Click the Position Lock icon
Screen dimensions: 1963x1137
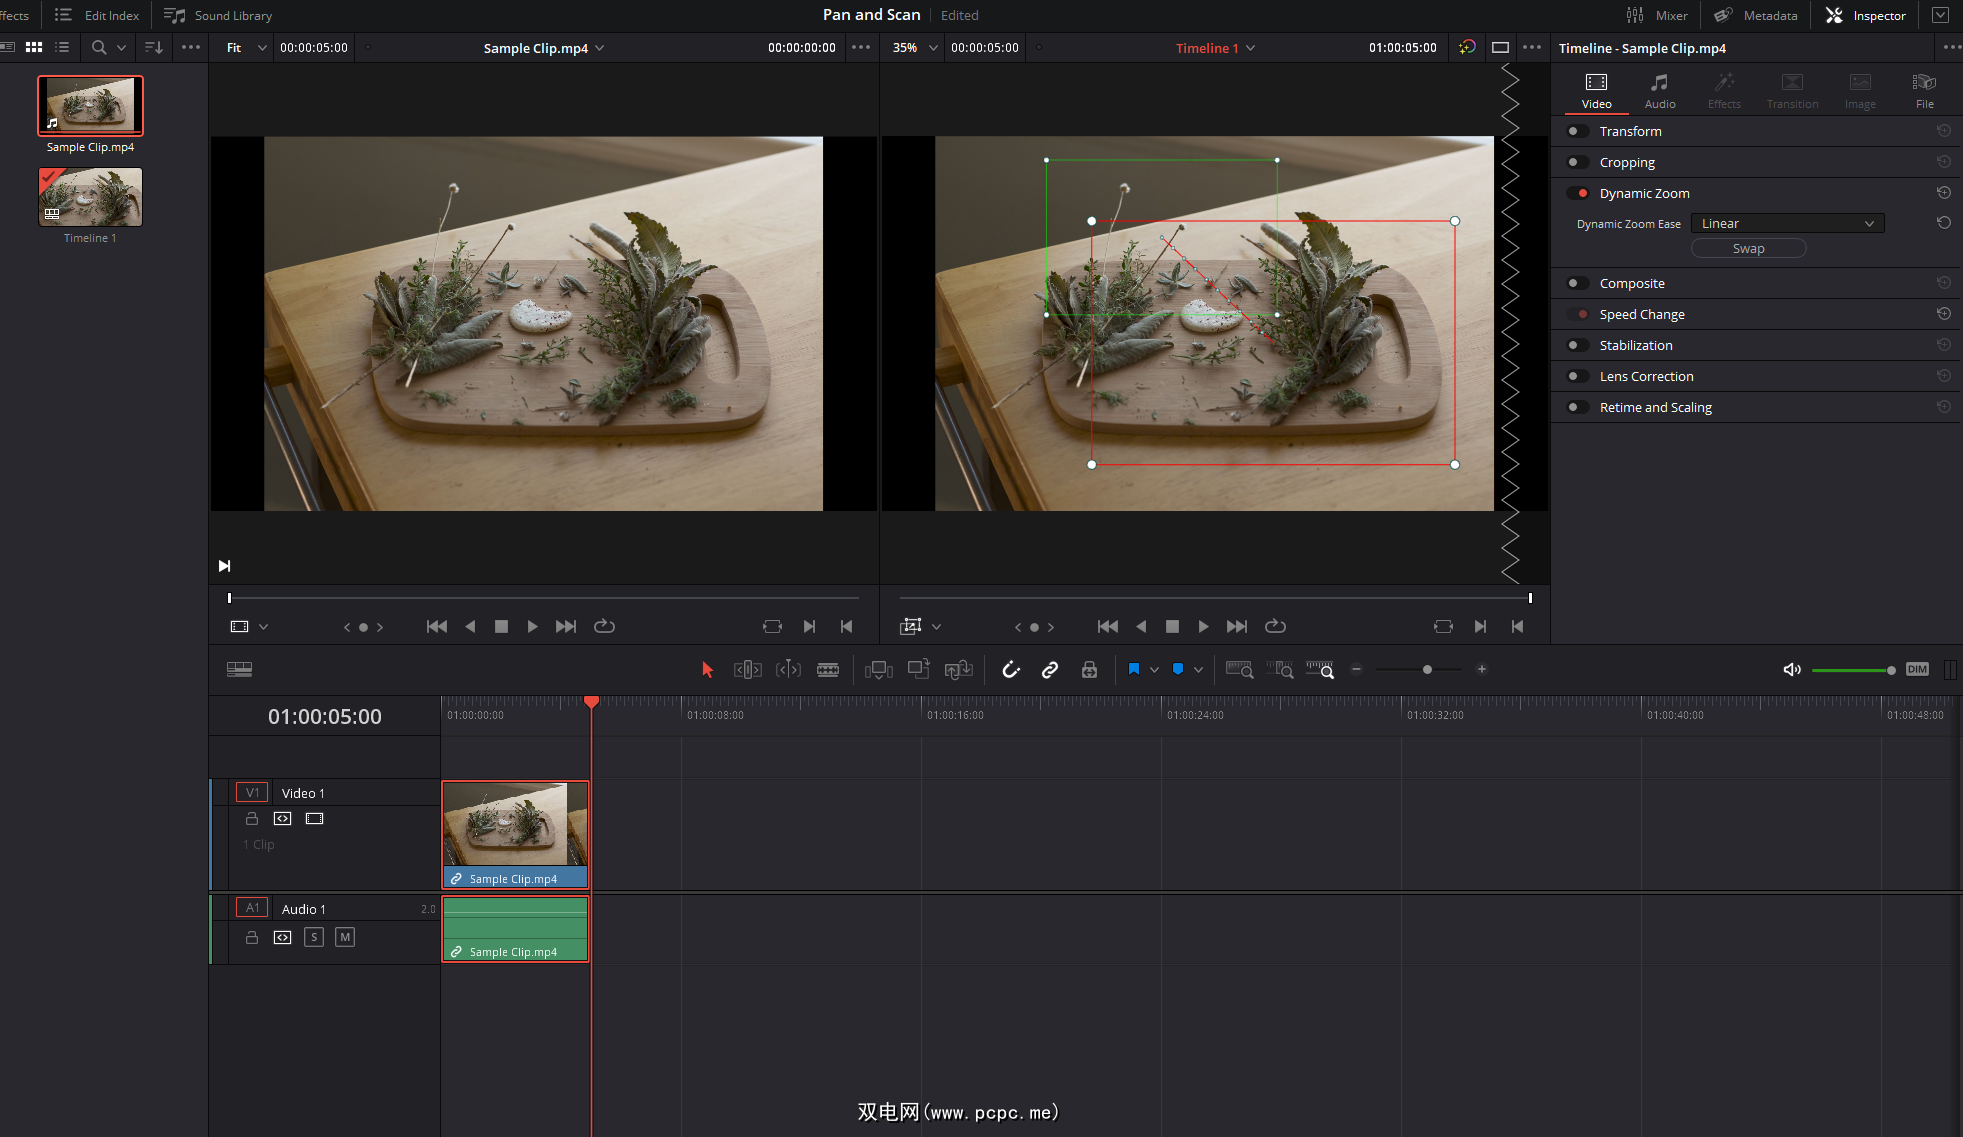coord(1089,670)
